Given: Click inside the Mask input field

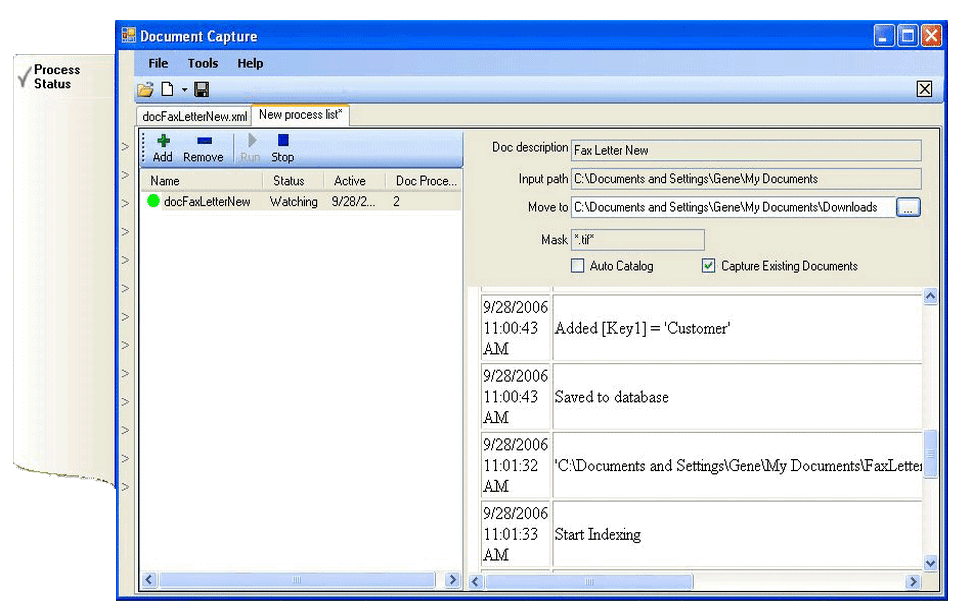Looking at the screenshot, I should coord(637,240).
